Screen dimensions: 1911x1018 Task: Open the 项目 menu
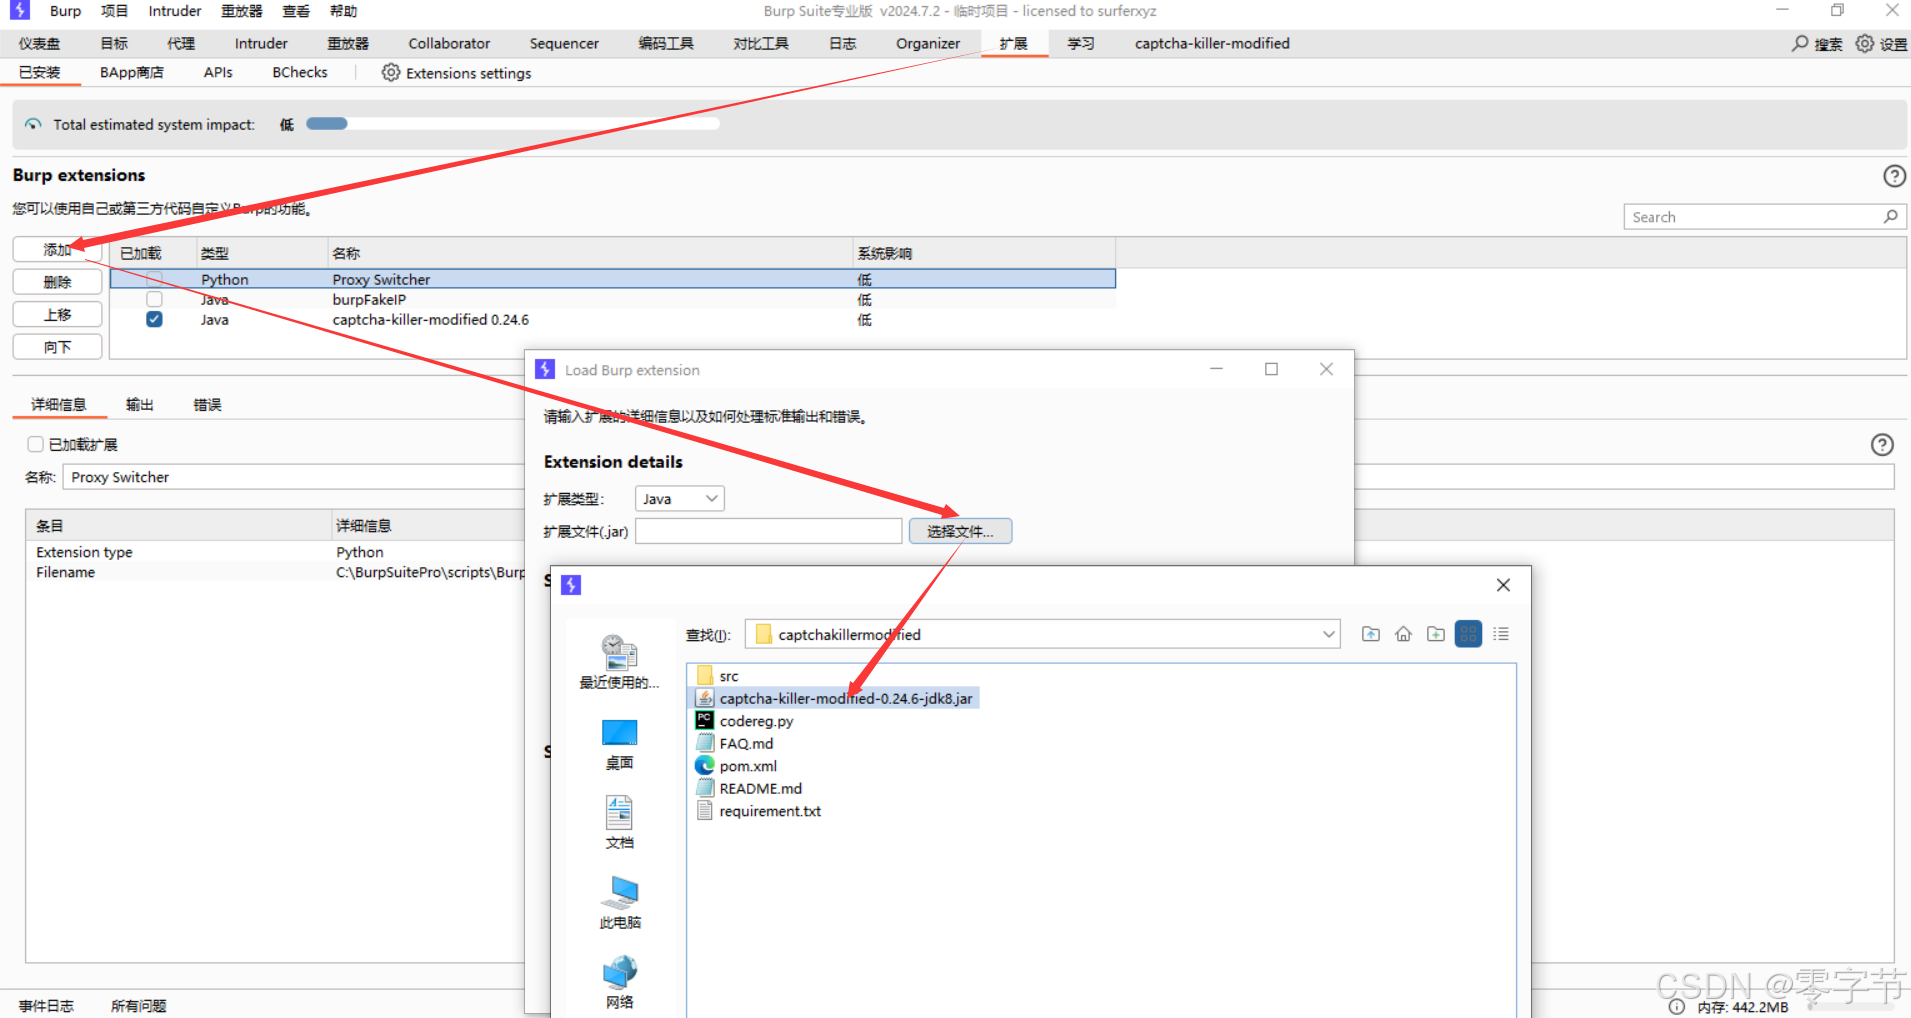pyautogui.click(x=114, y=11)
